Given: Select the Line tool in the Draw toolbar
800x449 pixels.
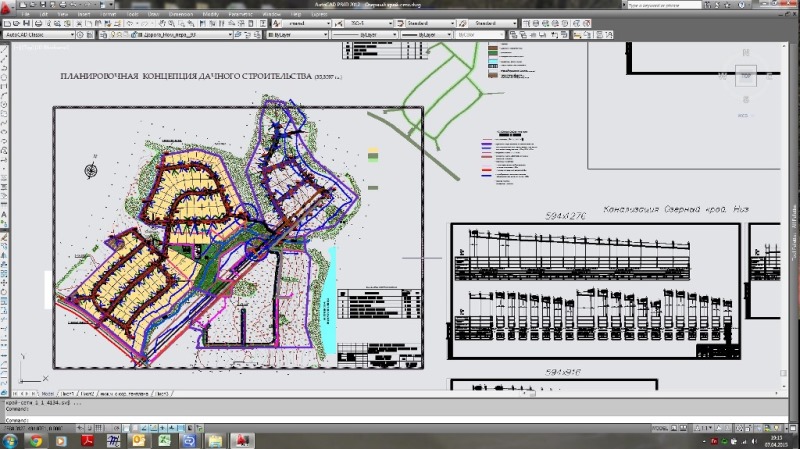Looking at the screenshot, I should 4,50.
